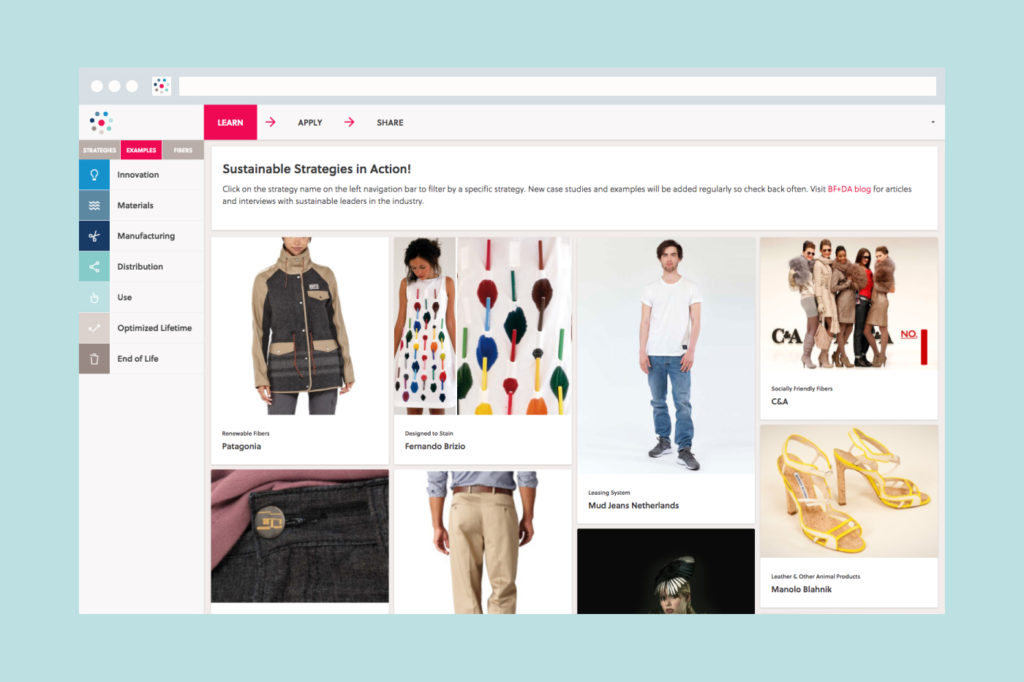Open the Manolo Blahnik yellow sandals image
This screenshot has height=682, width=1024.
[848, 491]
